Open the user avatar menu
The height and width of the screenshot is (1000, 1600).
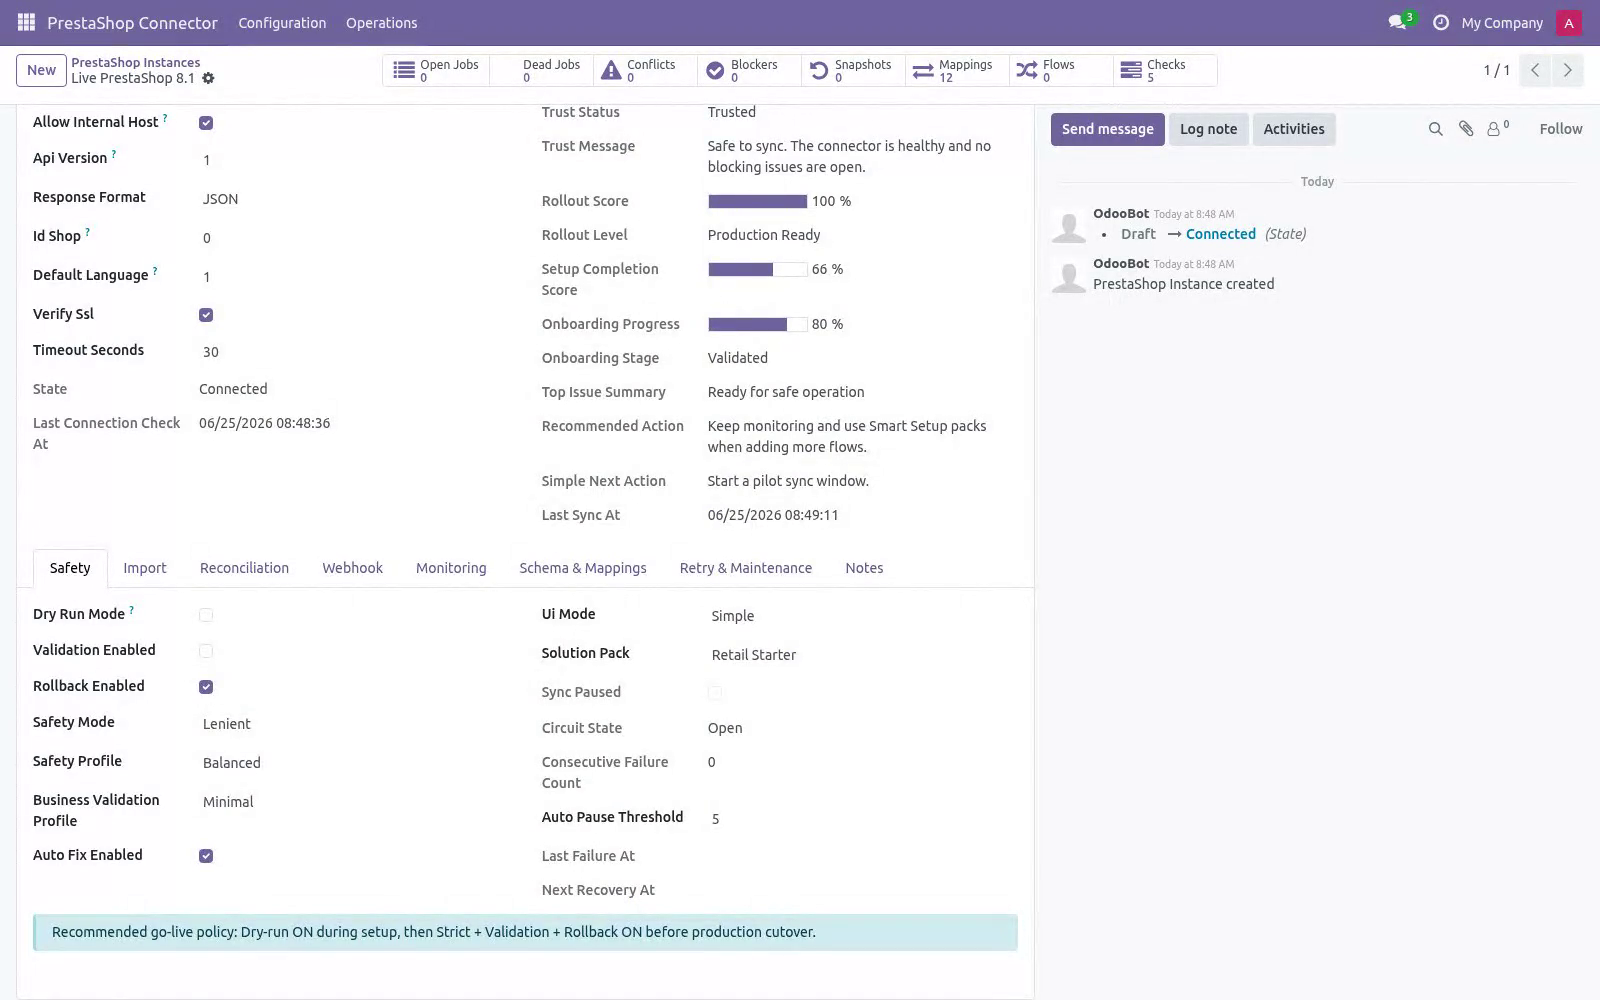coord(1568,23)
